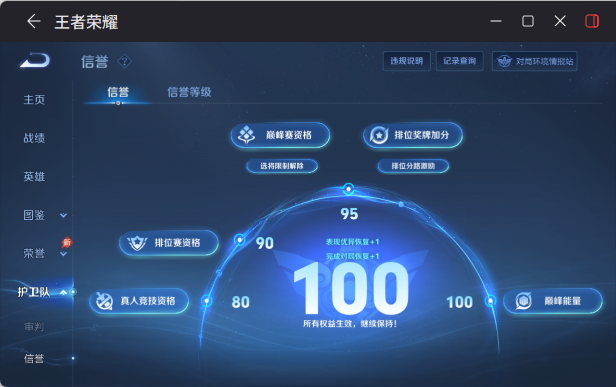616x387 pixels.
Task: Open the 对局环境情报站 button
Action: click(x=534, y=61)
